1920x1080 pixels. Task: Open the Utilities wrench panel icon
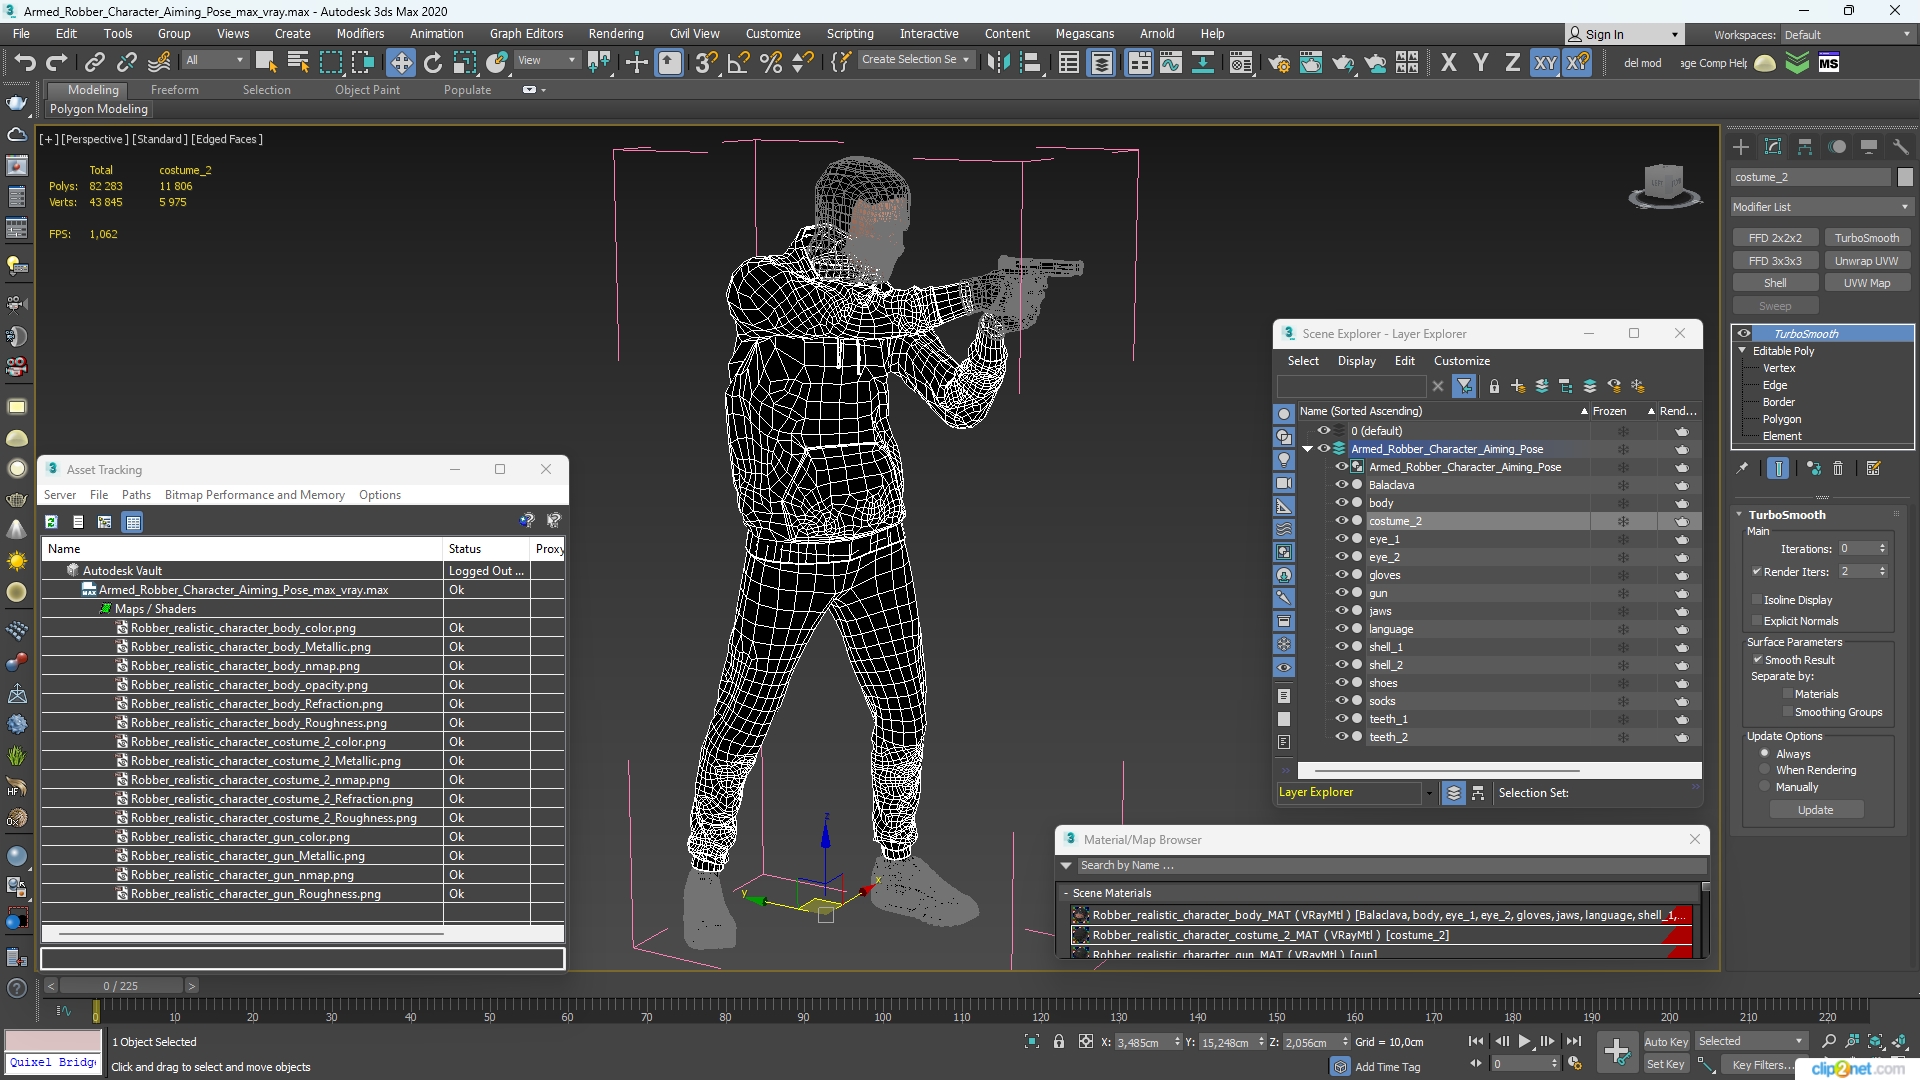pos(1900,147)
